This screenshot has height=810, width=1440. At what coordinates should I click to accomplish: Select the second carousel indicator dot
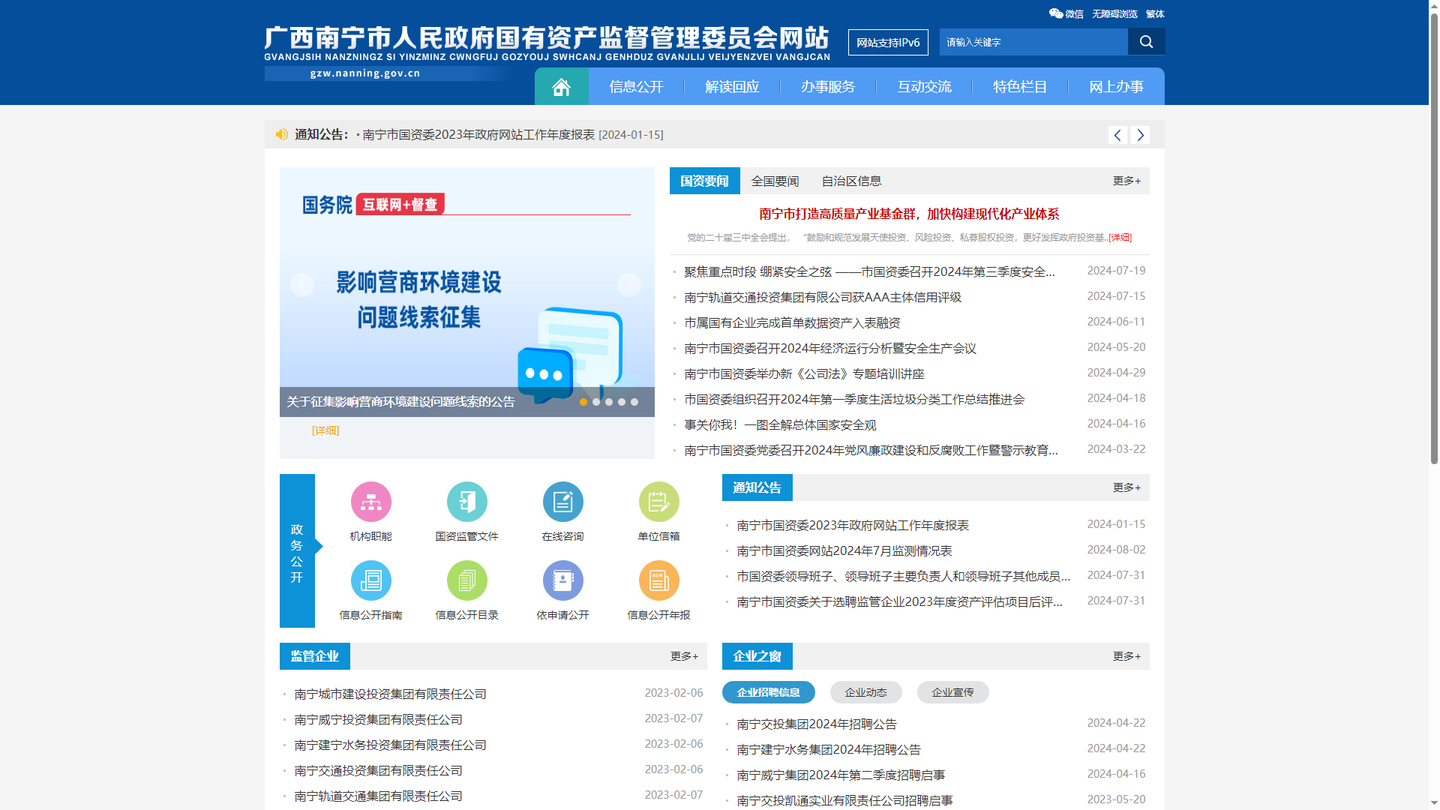tap(596, 402)
